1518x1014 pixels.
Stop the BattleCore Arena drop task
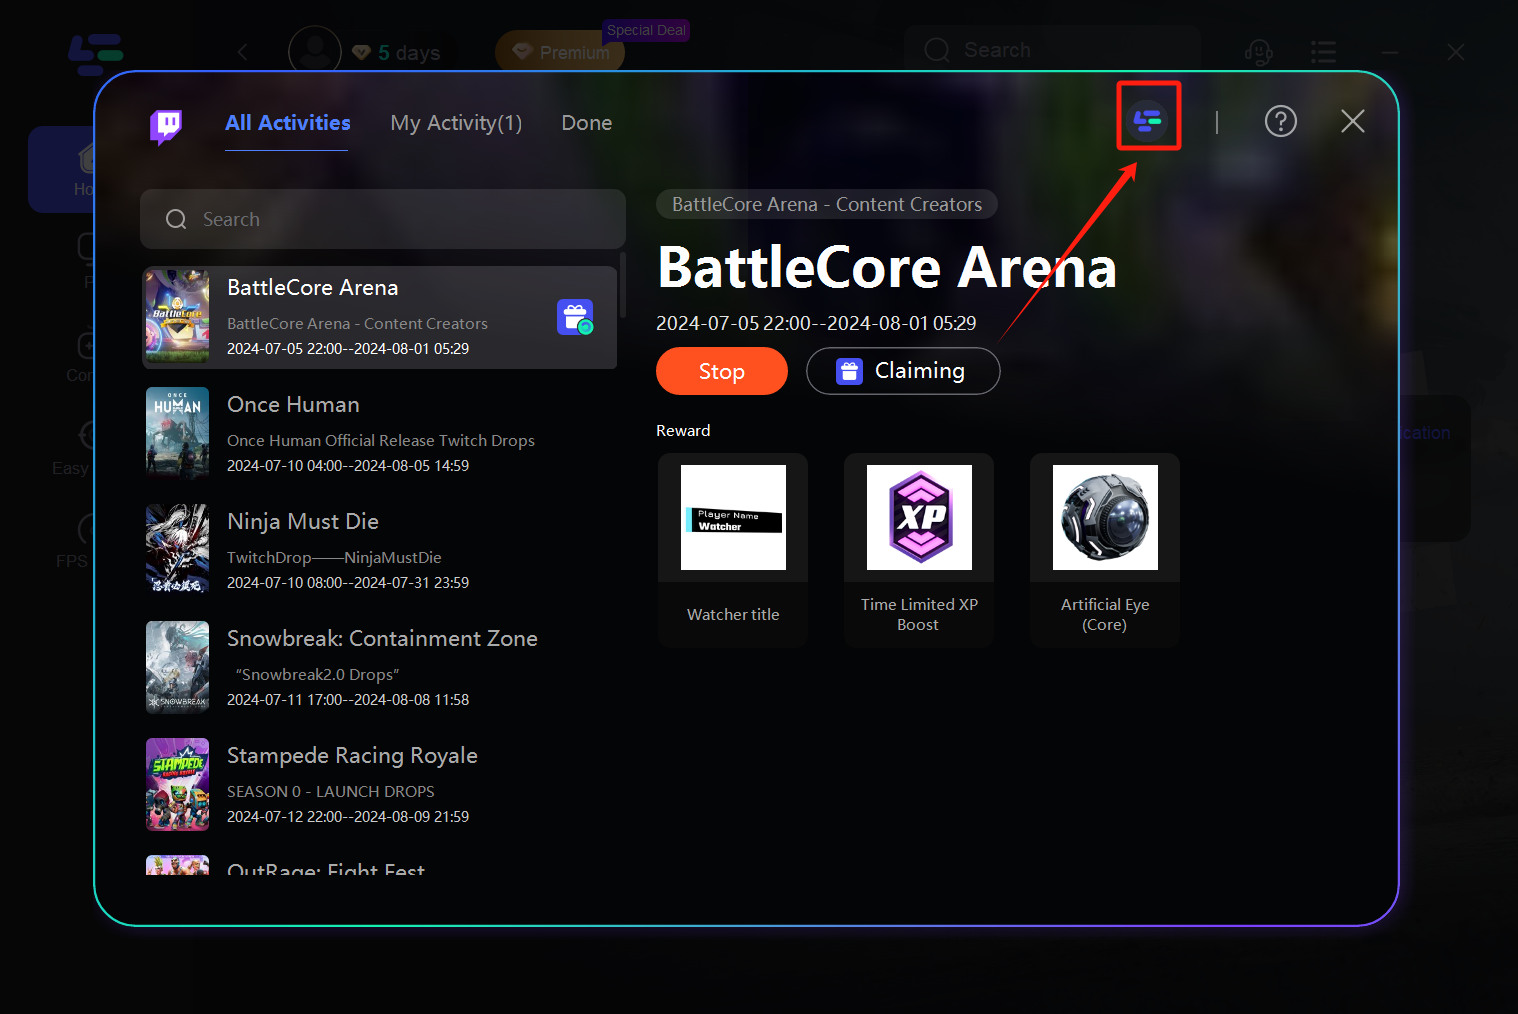722,371
